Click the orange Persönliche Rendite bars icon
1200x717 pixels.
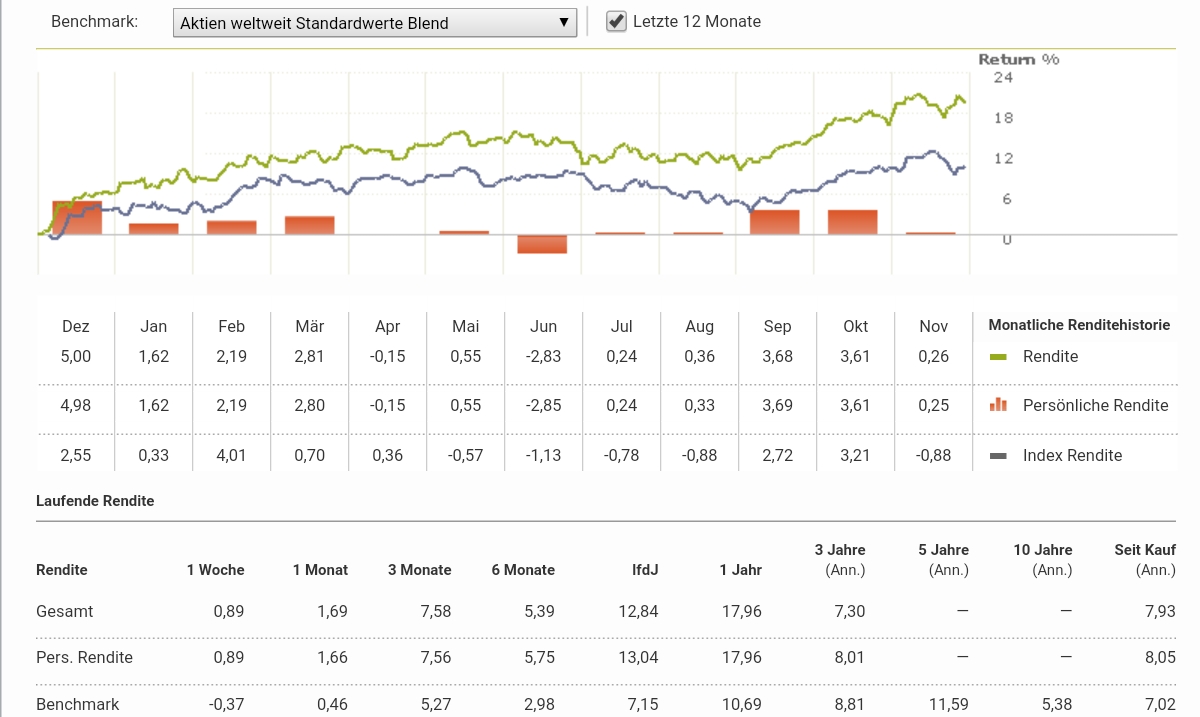997,405
